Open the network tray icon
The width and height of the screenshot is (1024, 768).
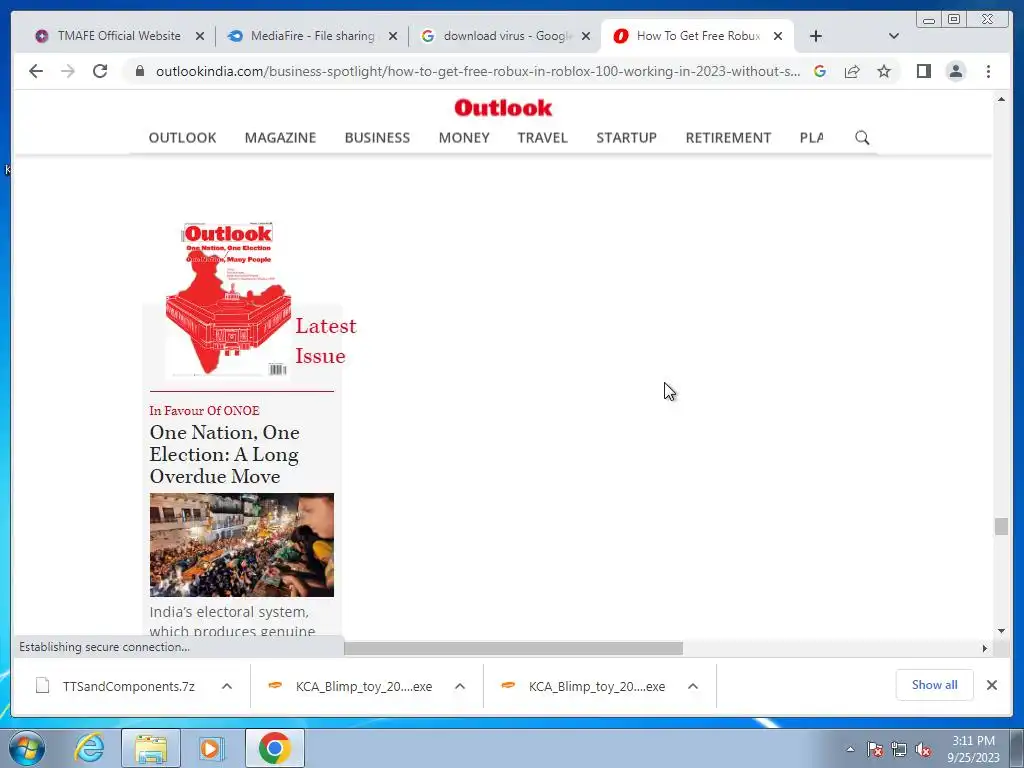click(x=899, y=749)
